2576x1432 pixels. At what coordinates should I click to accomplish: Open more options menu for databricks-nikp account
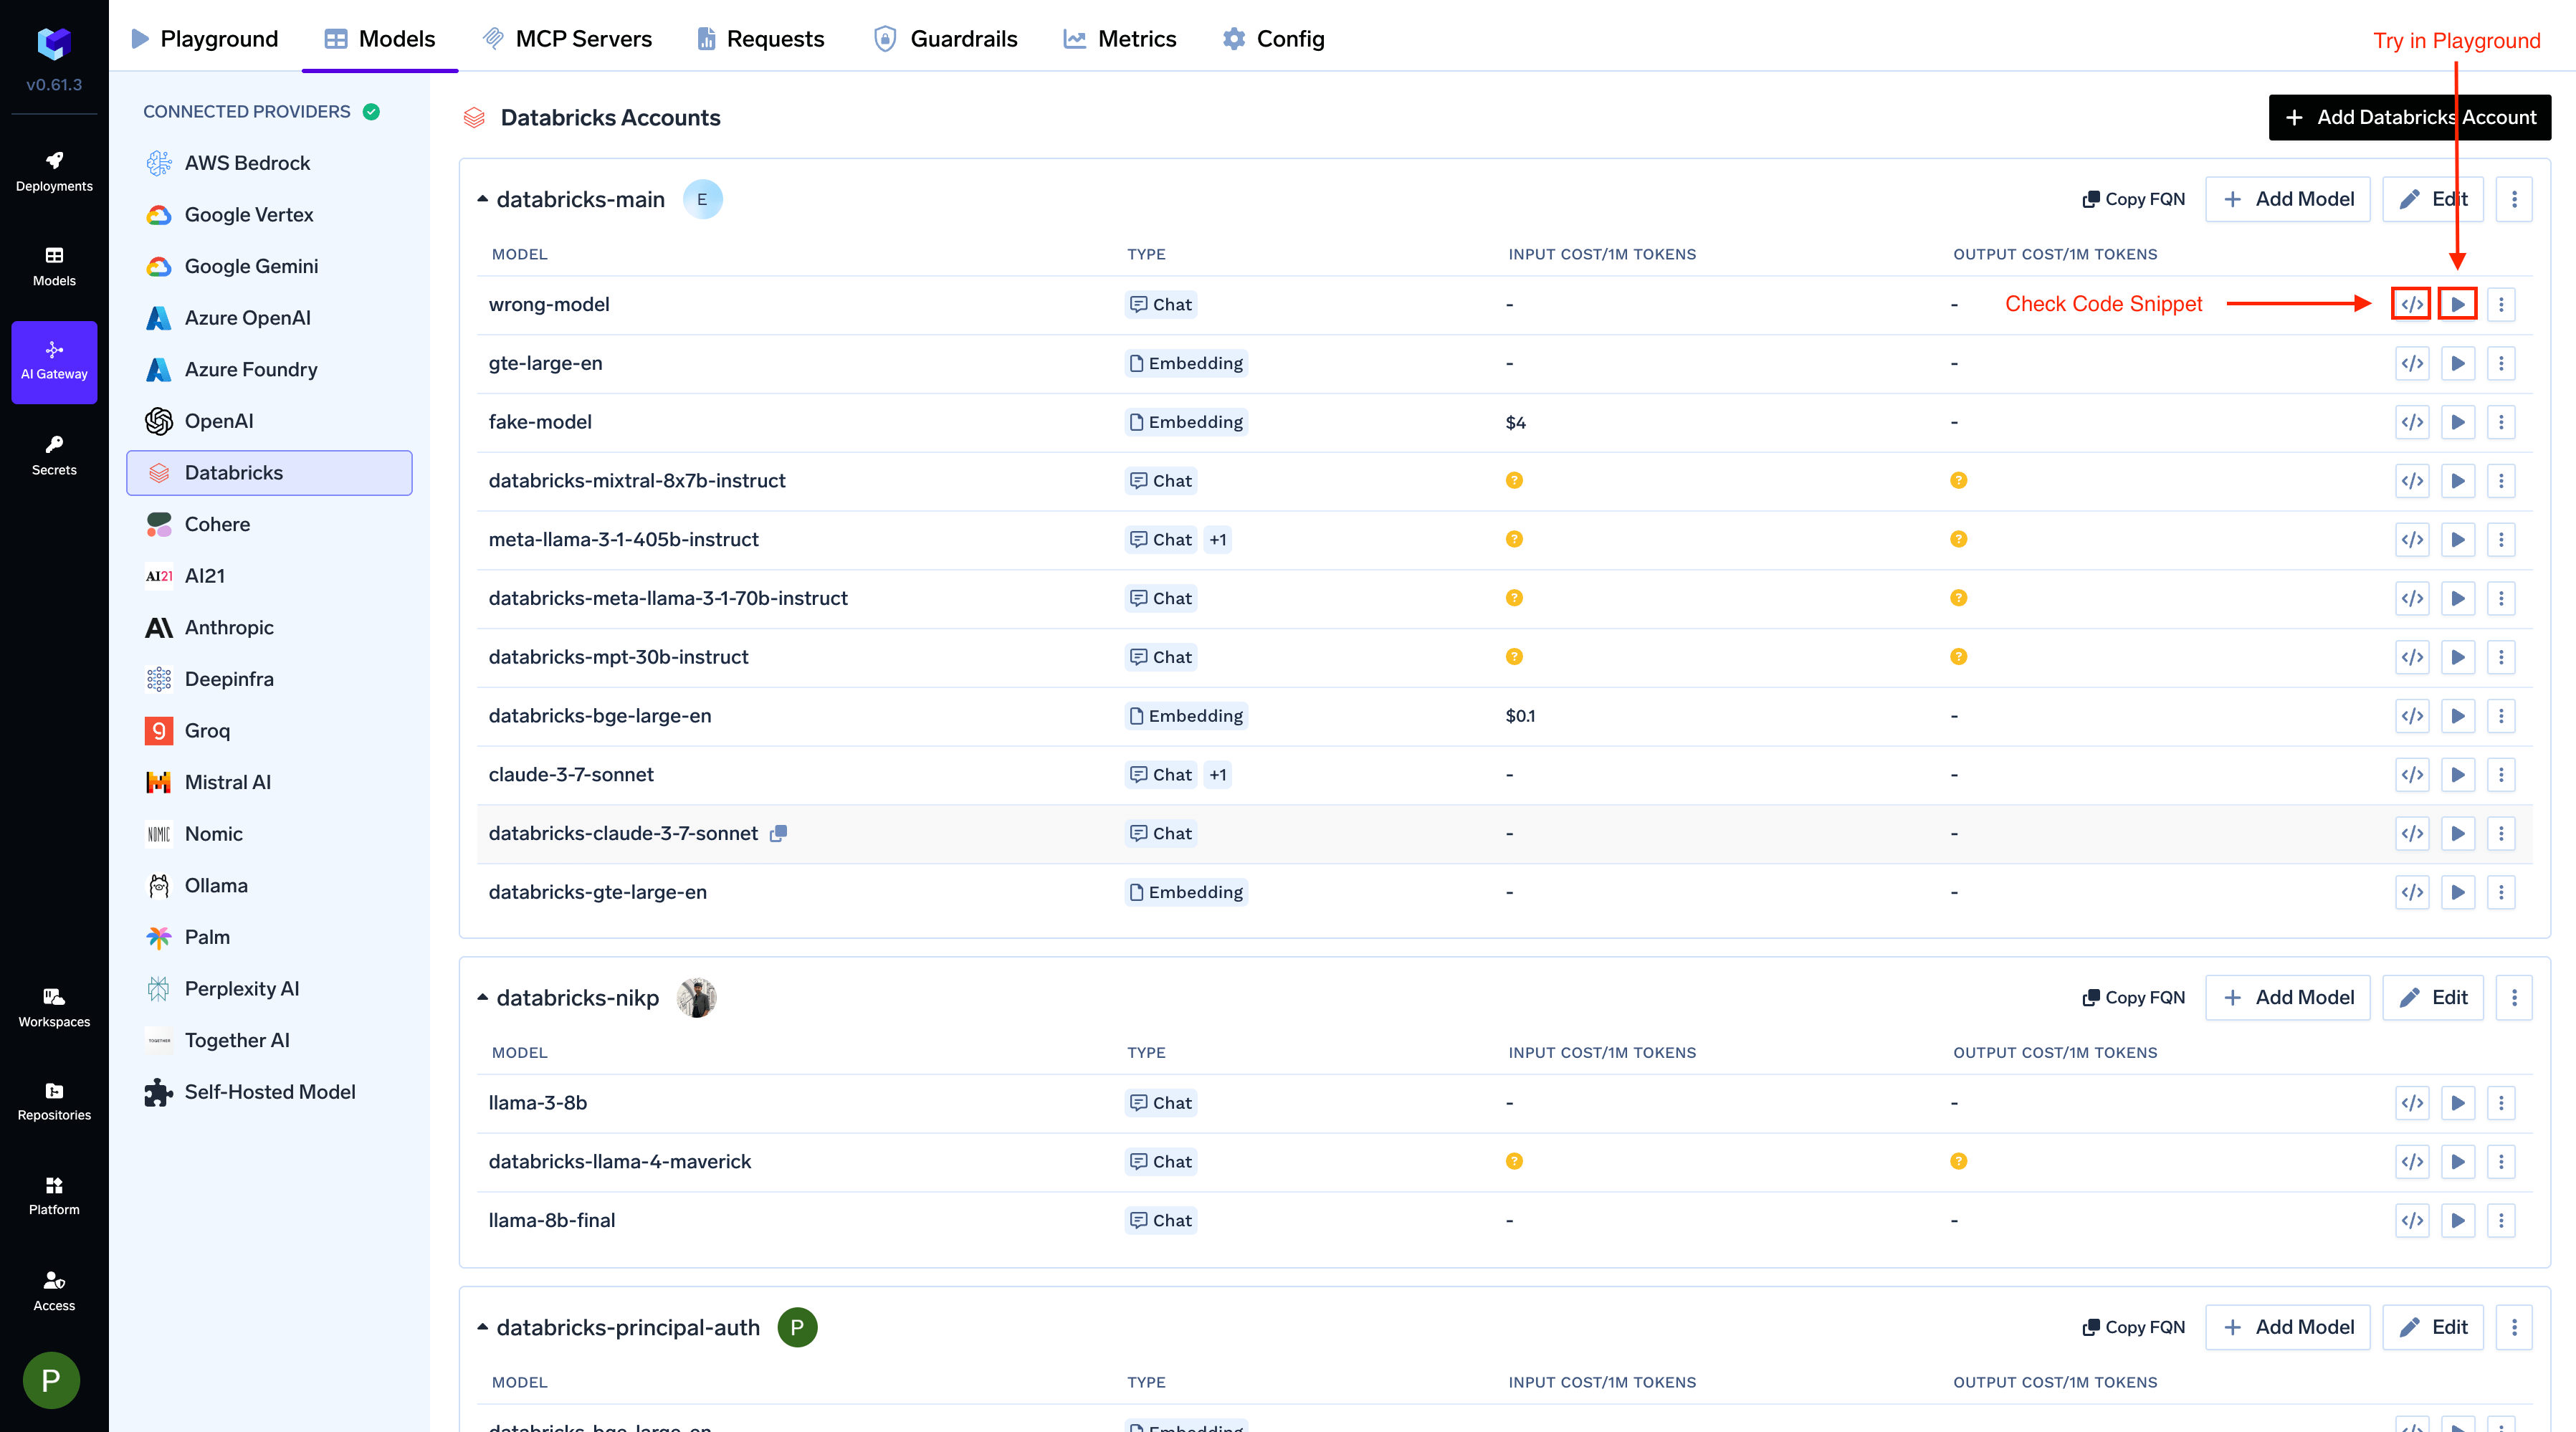[x=2514, y=998]
